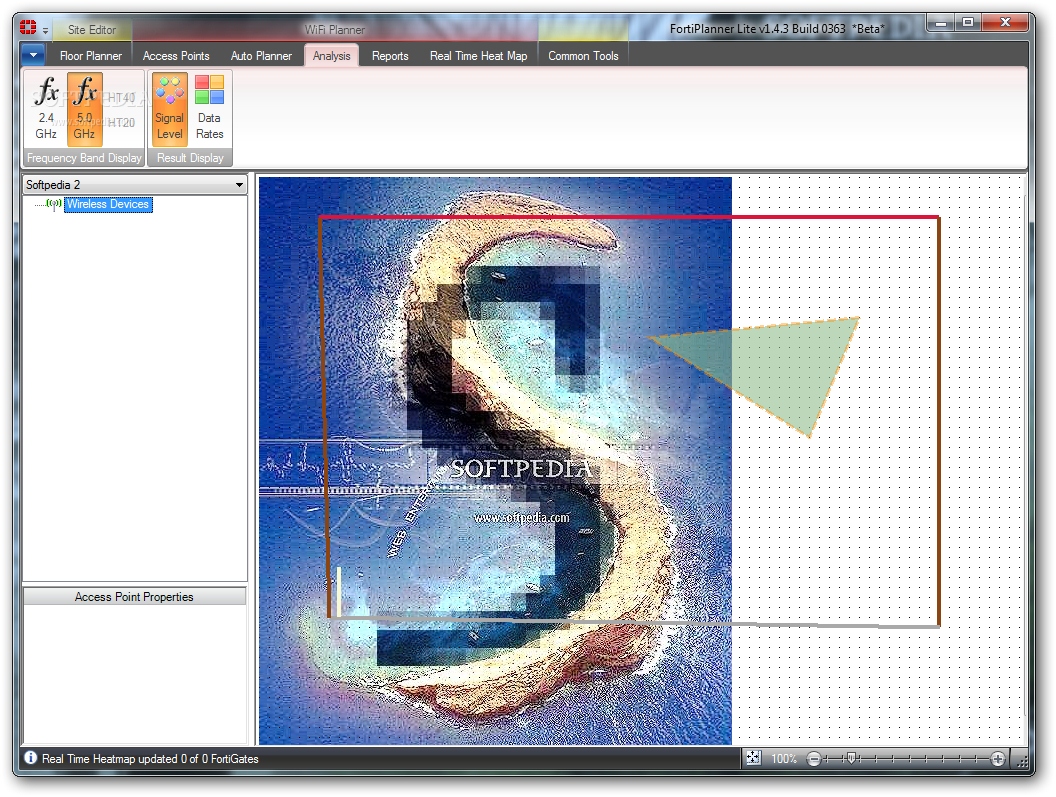Open the blue application menu dropdown button
Screen dimensions: 1056x797
click(33, 55)
